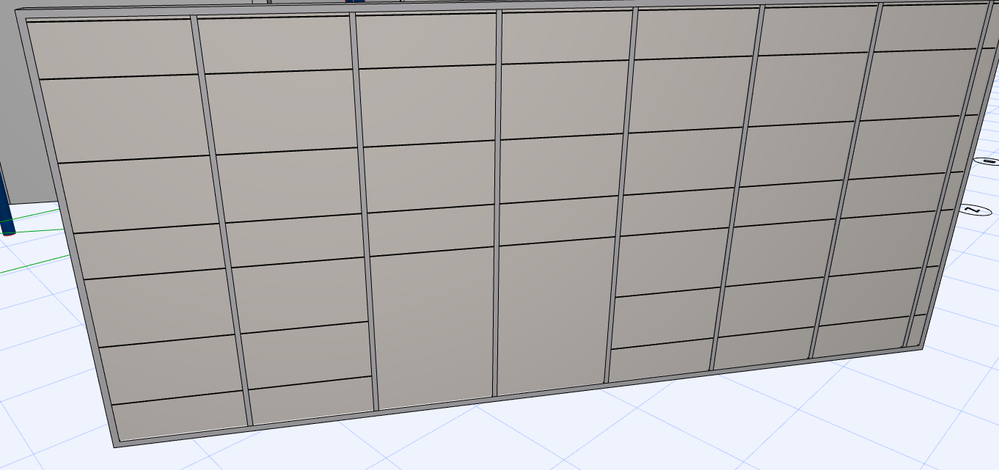Select tall undivided panel in fourth wall bay
The image size is (999, 470).
[x=554, y=316]
